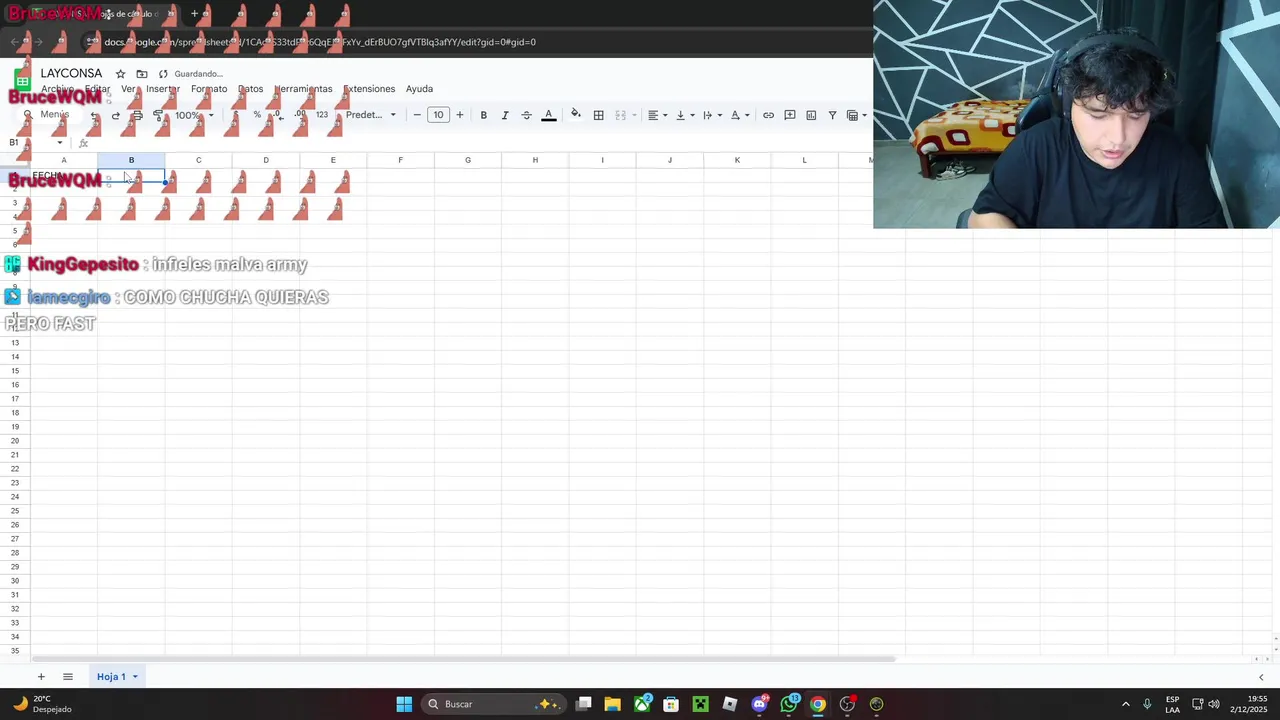
Task: Select column K header
Action: pos(737,160)
